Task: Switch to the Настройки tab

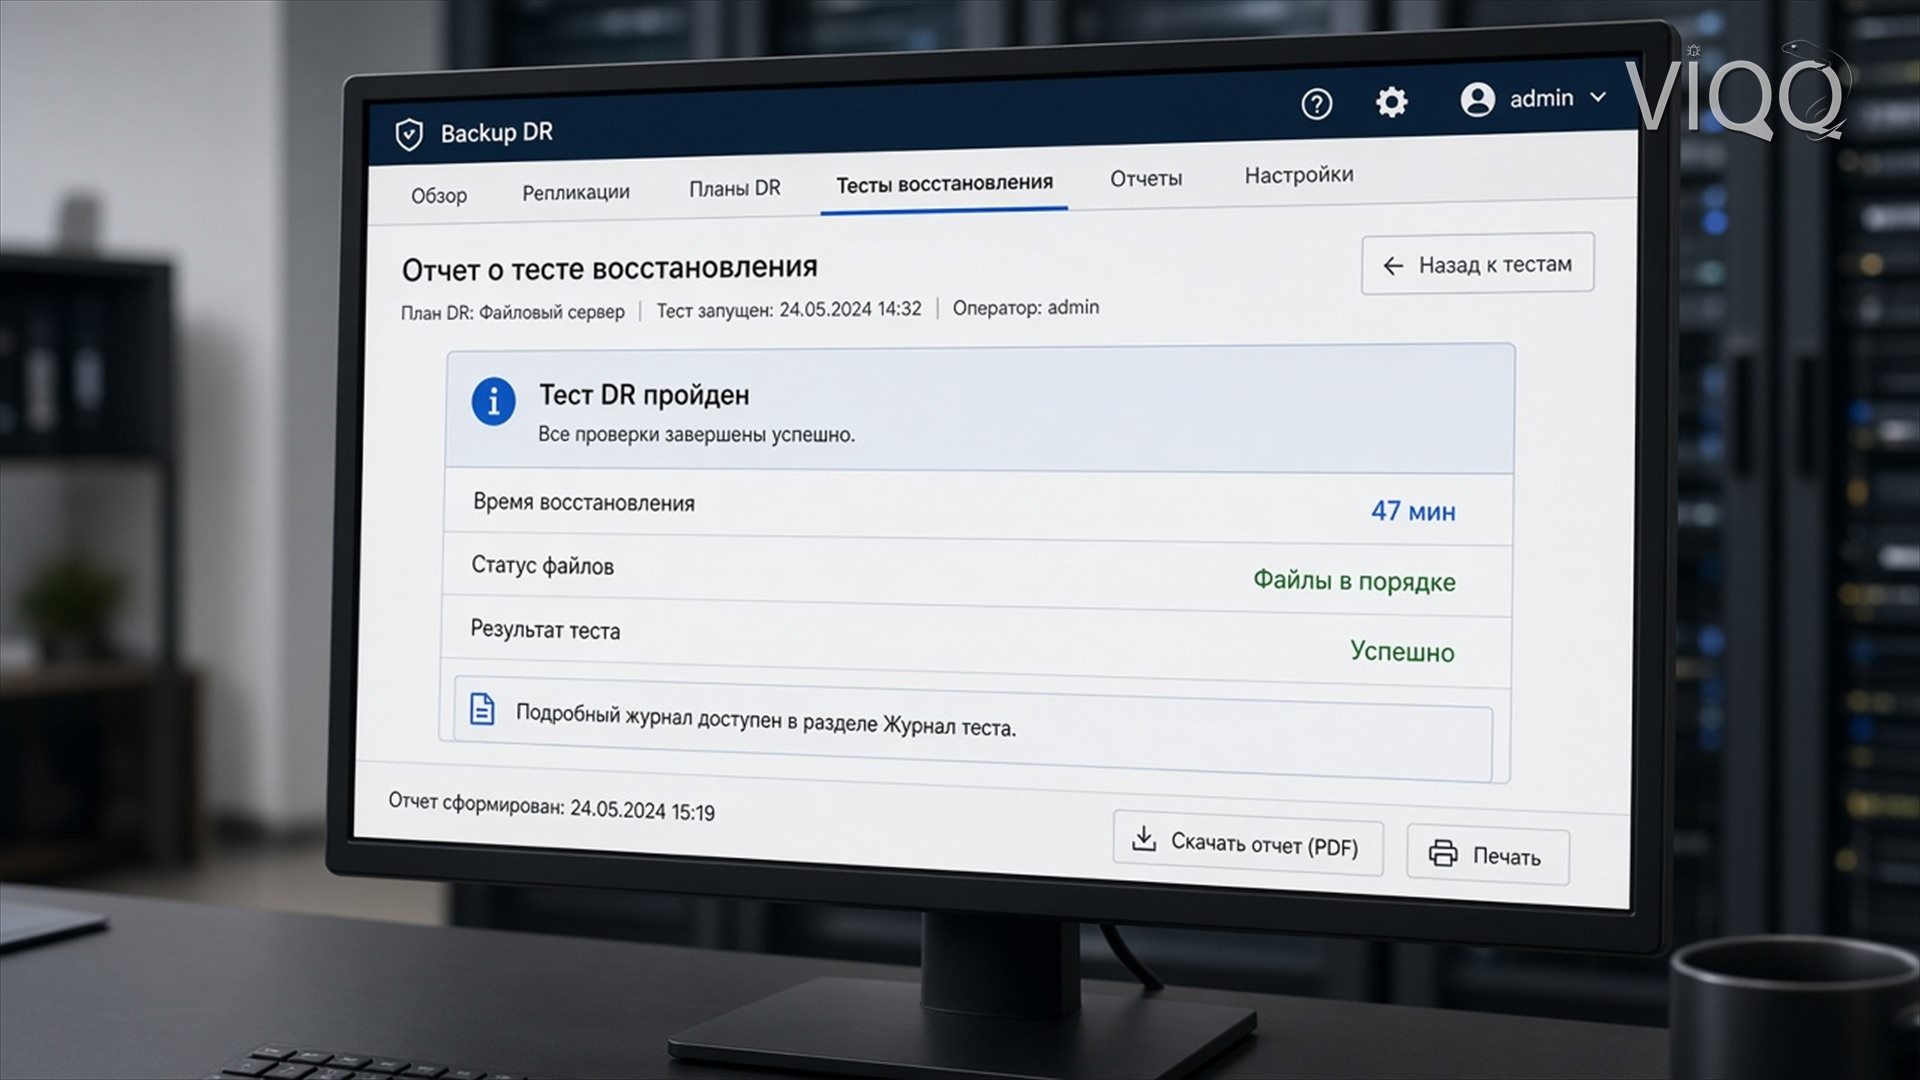Action: (x=1299, y=175)
